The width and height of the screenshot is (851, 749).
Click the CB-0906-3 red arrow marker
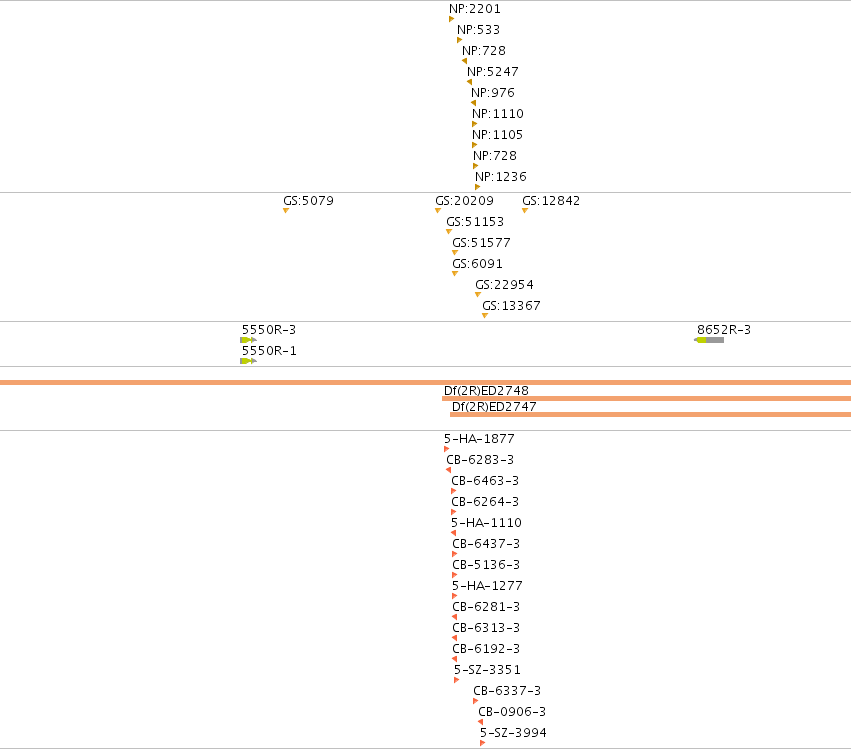pyautogui.click(x=480, y=722)
